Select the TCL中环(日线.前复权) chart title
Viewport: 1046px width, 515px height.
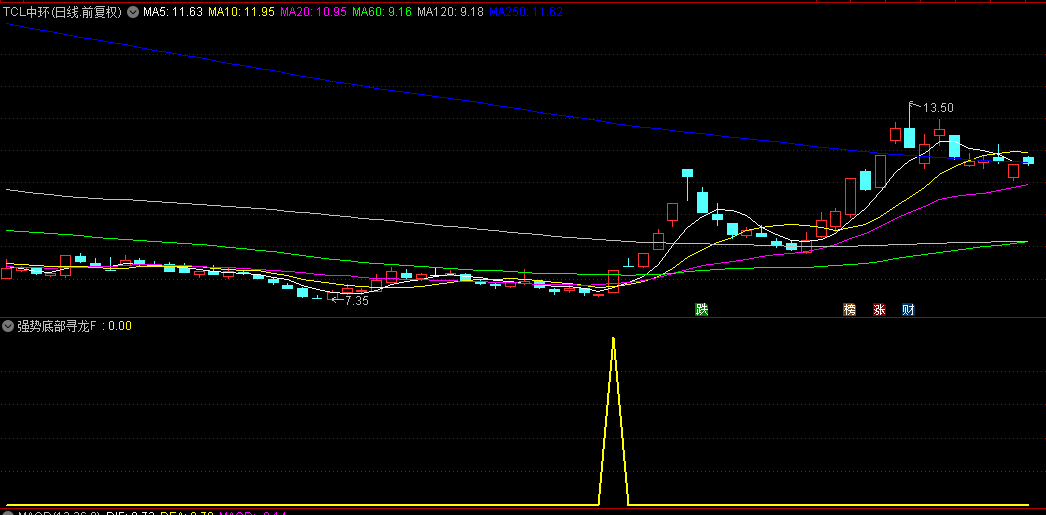(63, 11)
